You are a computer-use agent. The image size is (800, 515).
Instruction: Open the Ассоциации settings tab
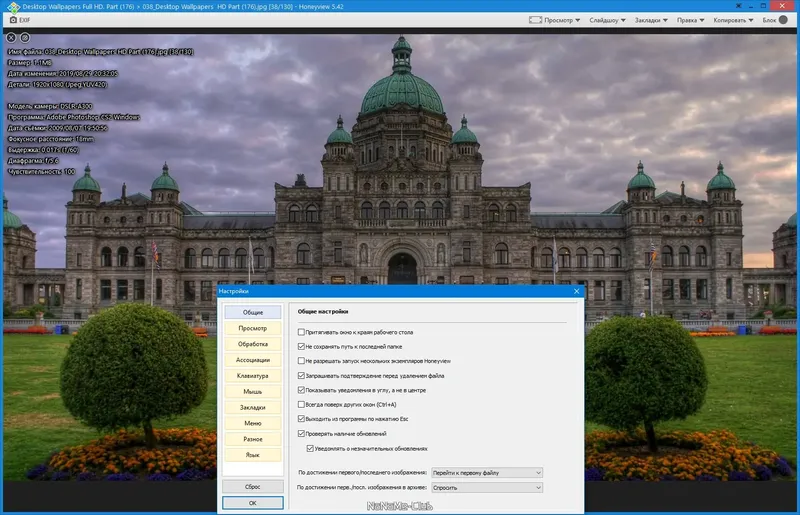pyautogui.click(x=253, y=360)
